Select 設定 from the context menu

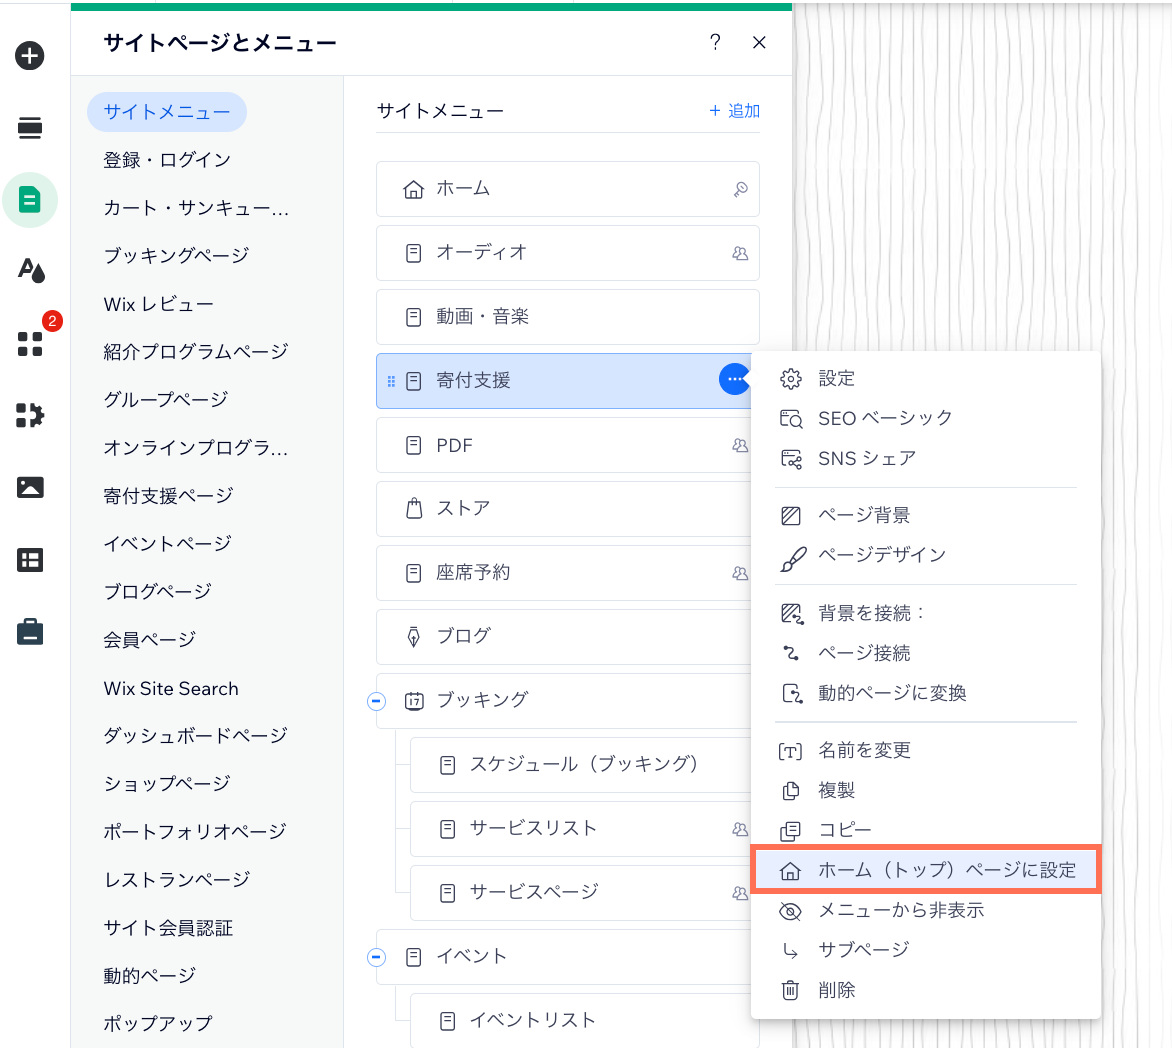[838, 379]
